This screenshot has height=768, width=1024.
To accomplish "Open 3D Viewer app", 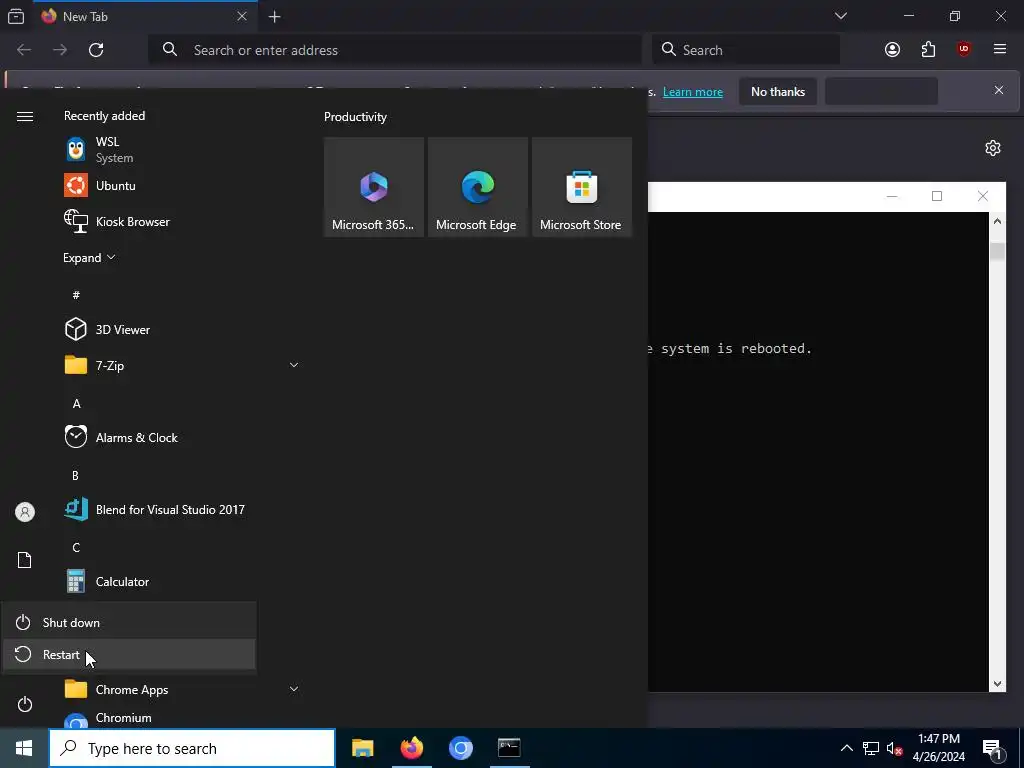I will click(183, 329).
